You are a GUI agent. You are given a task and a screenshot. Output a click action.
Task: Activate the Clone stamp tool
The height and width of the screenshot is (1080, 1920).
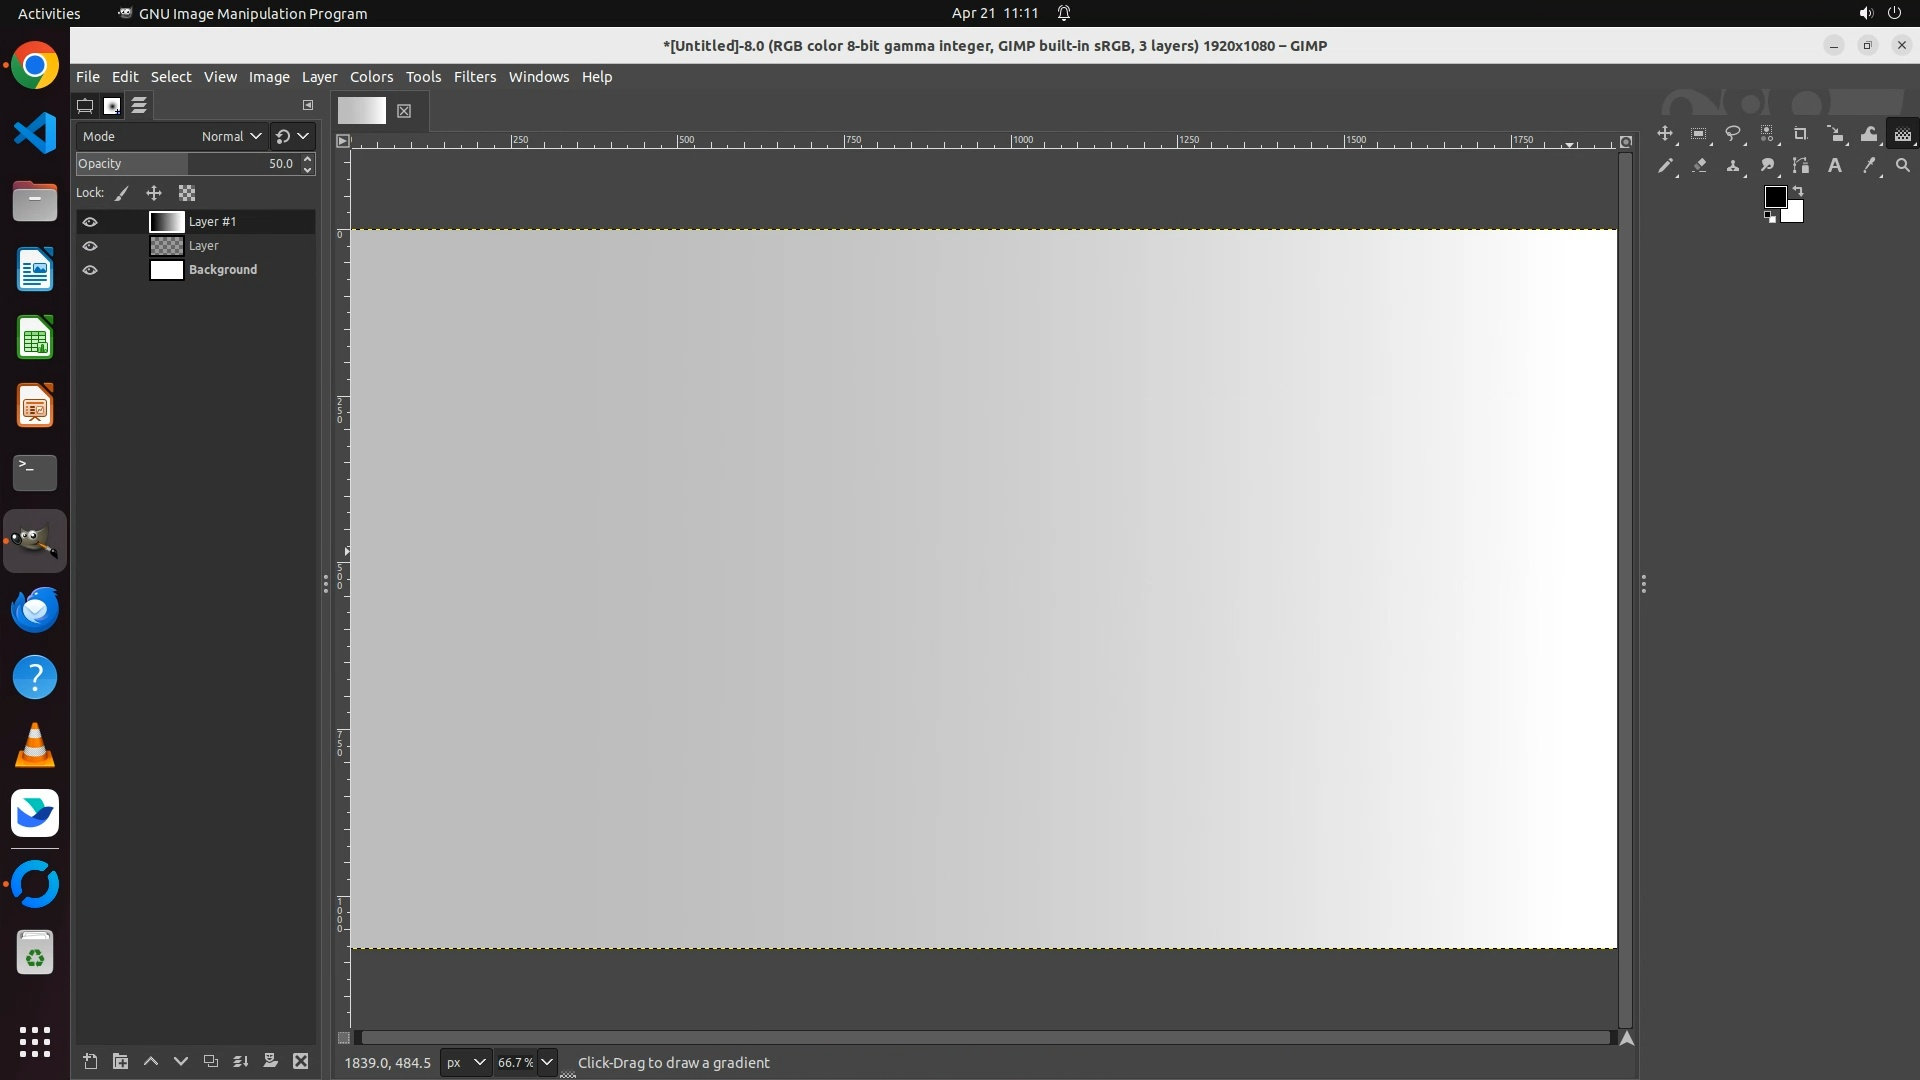[1733, 166]
